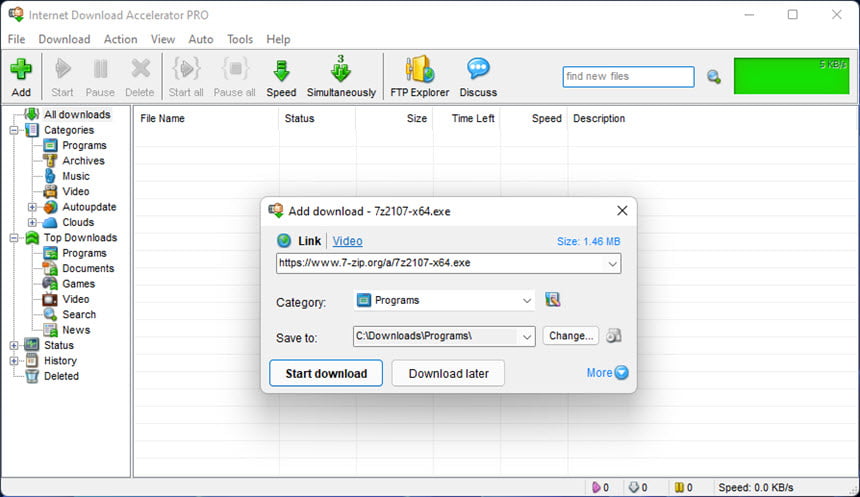Viewport: 860px width, 497px height.
Task: Click the category manager icon beside Programs dropdown
Action: (x=553, y=300)
